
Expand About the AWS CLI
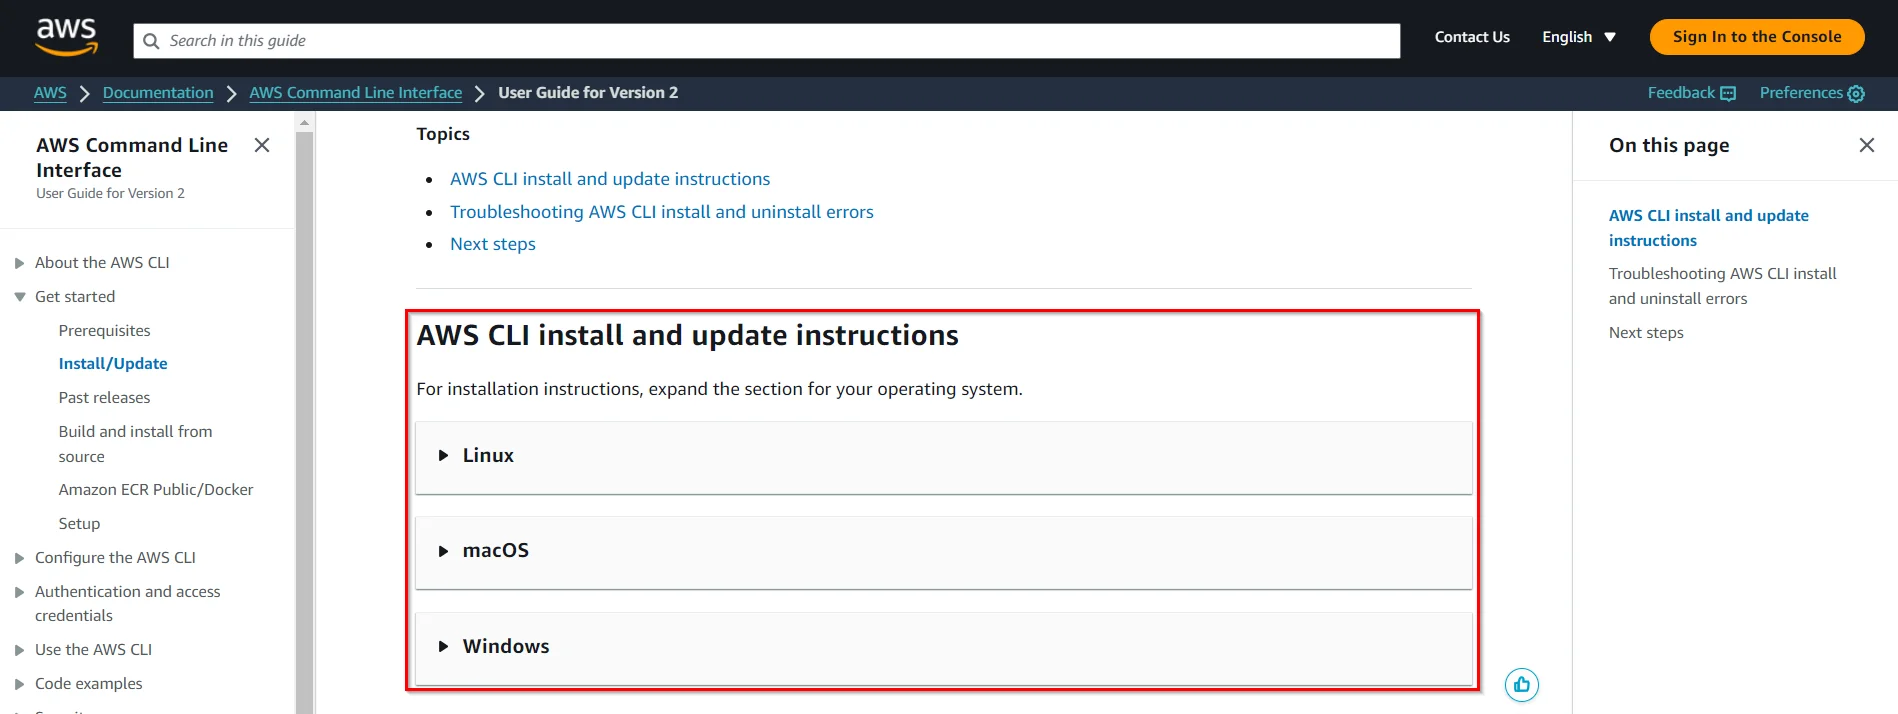19,263
